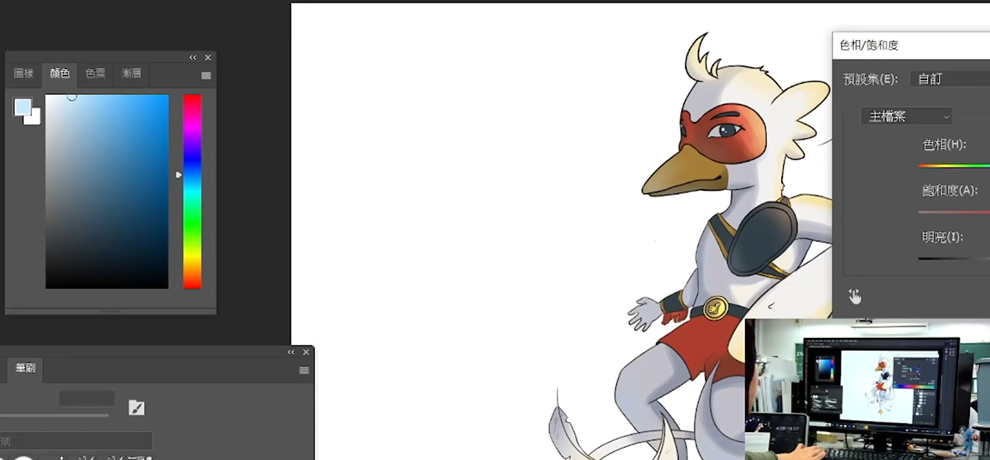
Task: Activate the hand targeted-adjustment tool icon
Action: [x=855, y=296]
